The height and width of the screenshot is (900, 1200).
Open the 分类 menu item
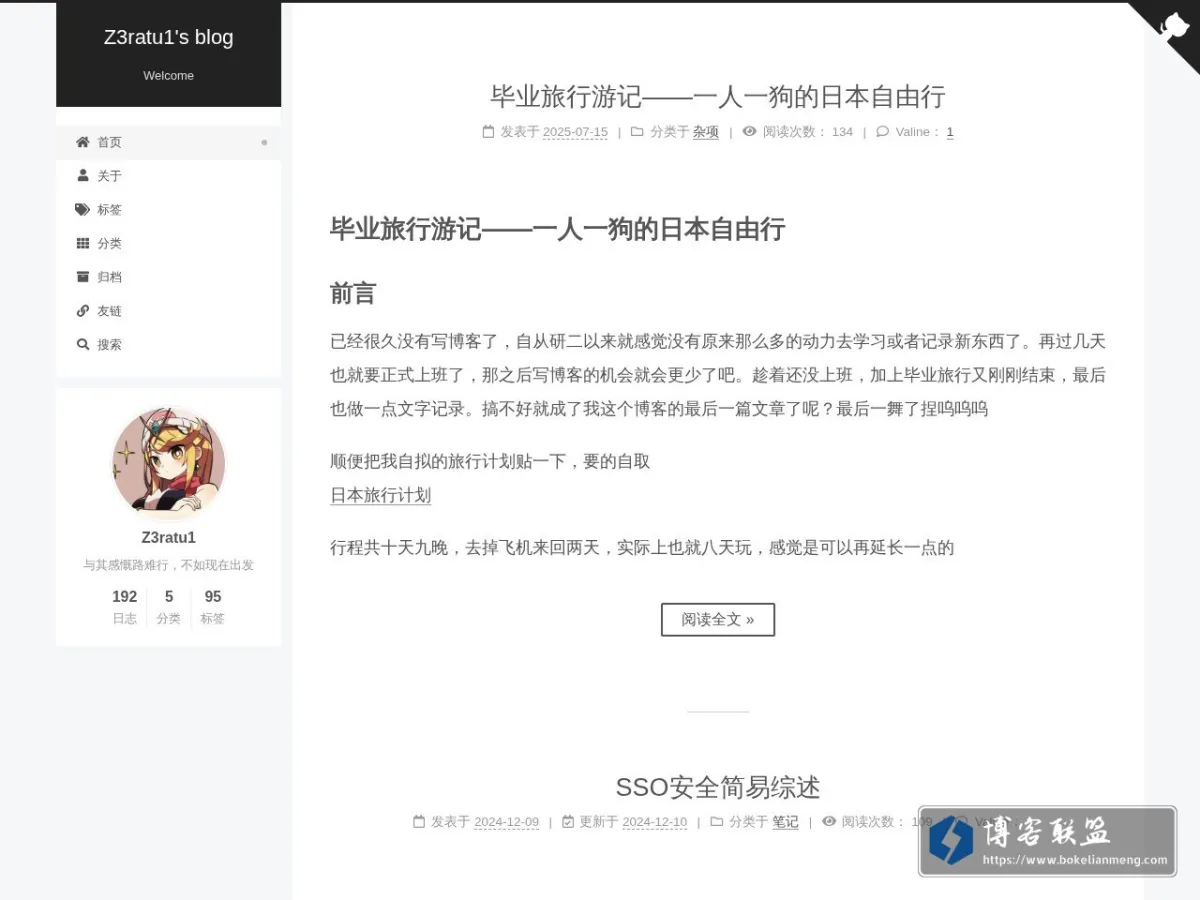[x=168, y=243]
